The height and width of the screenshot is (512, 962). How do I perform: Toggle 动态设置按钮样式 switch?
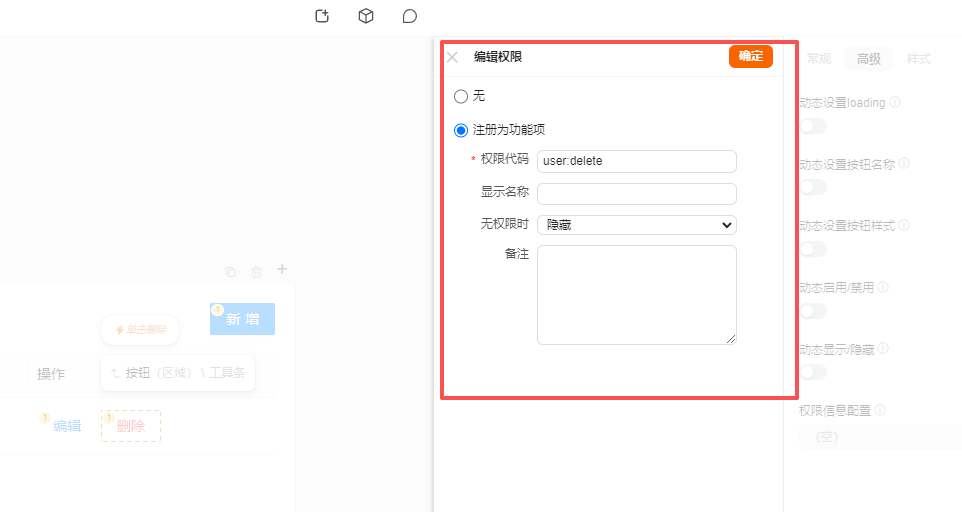click(814, 249)
